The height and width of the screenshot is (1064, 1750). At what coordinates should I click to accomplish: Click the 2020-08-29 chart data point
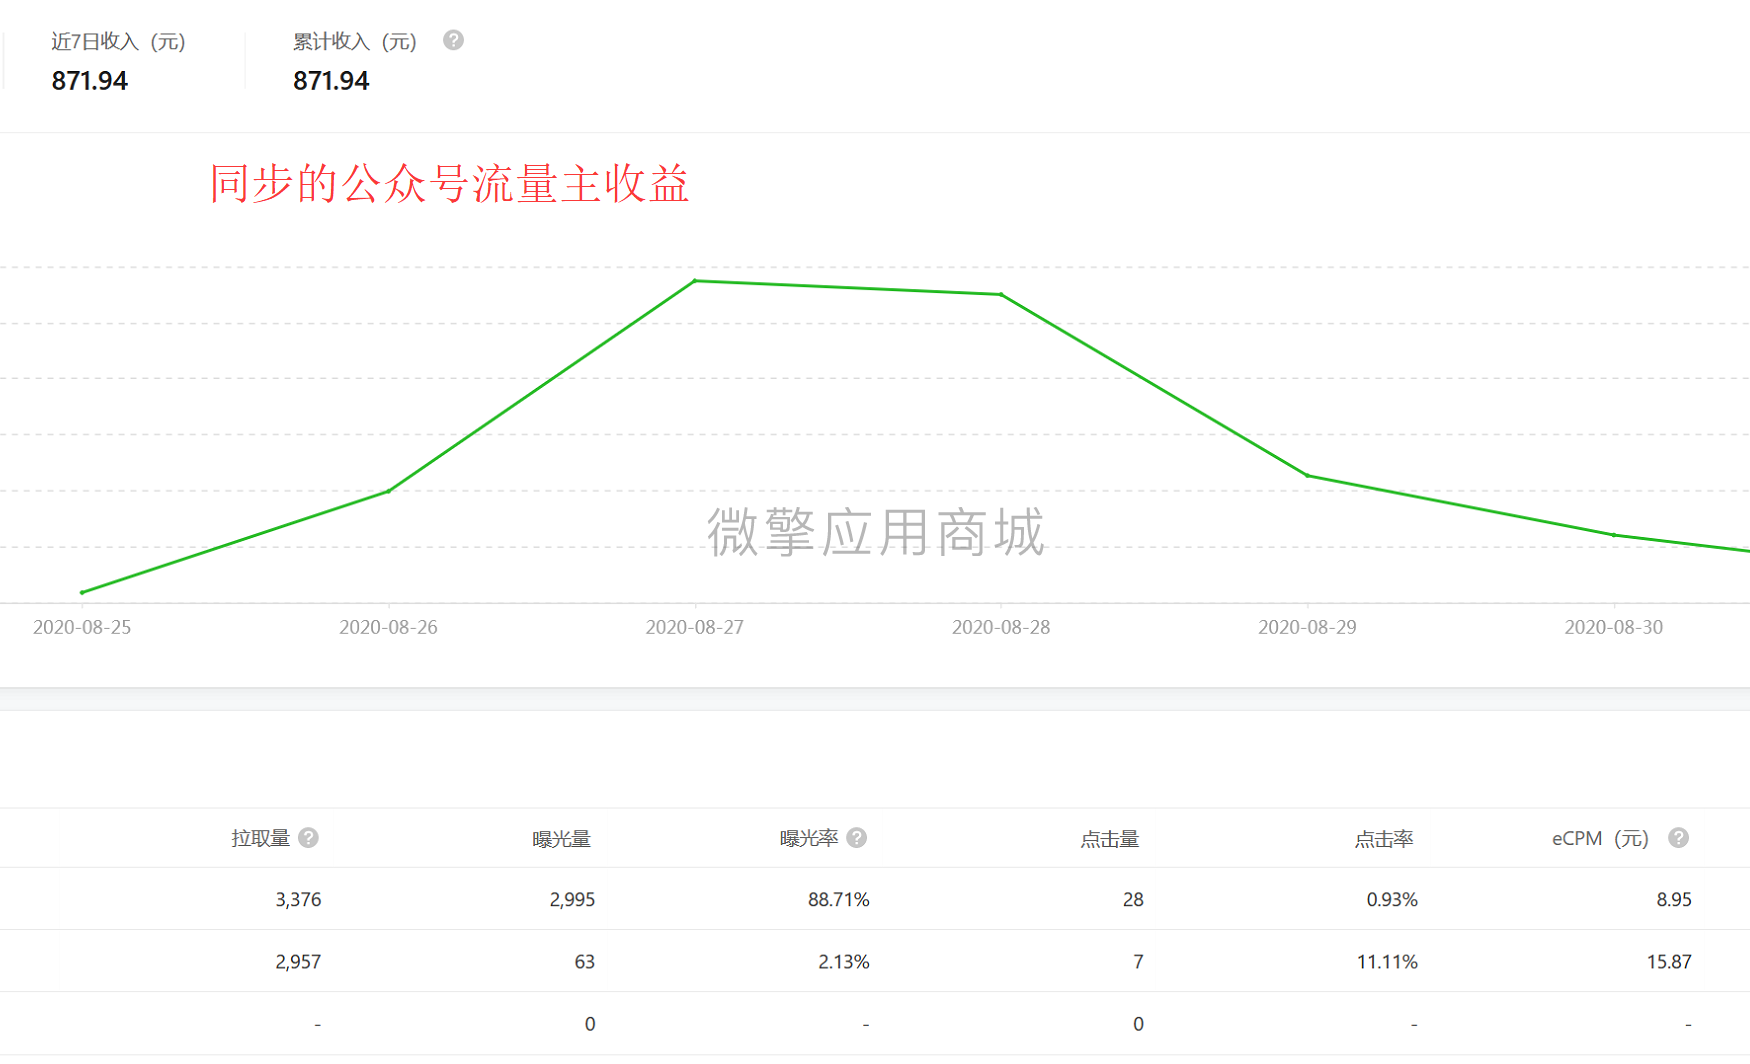(1307, 475)
